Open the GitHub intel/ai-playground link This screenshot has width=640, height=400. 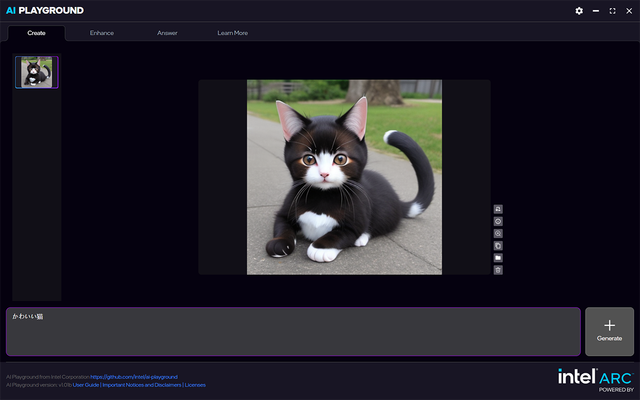click(133, 377)
